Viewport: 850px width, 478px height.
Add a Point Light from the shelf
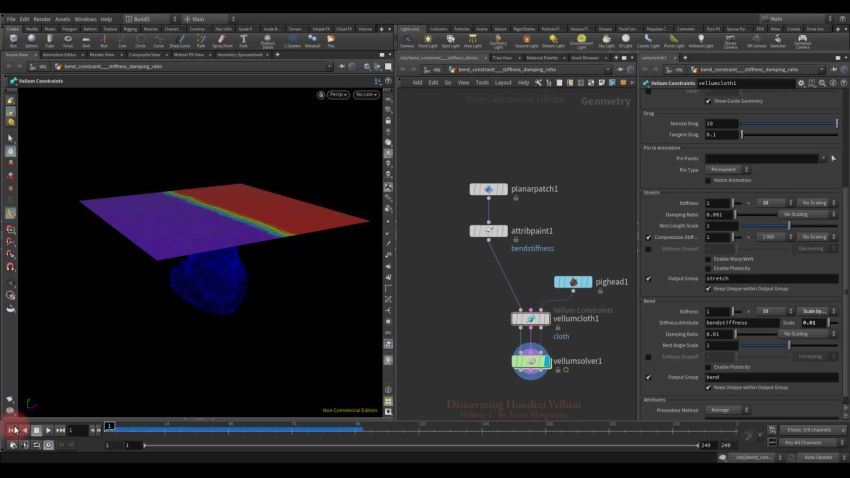point(428,41)
